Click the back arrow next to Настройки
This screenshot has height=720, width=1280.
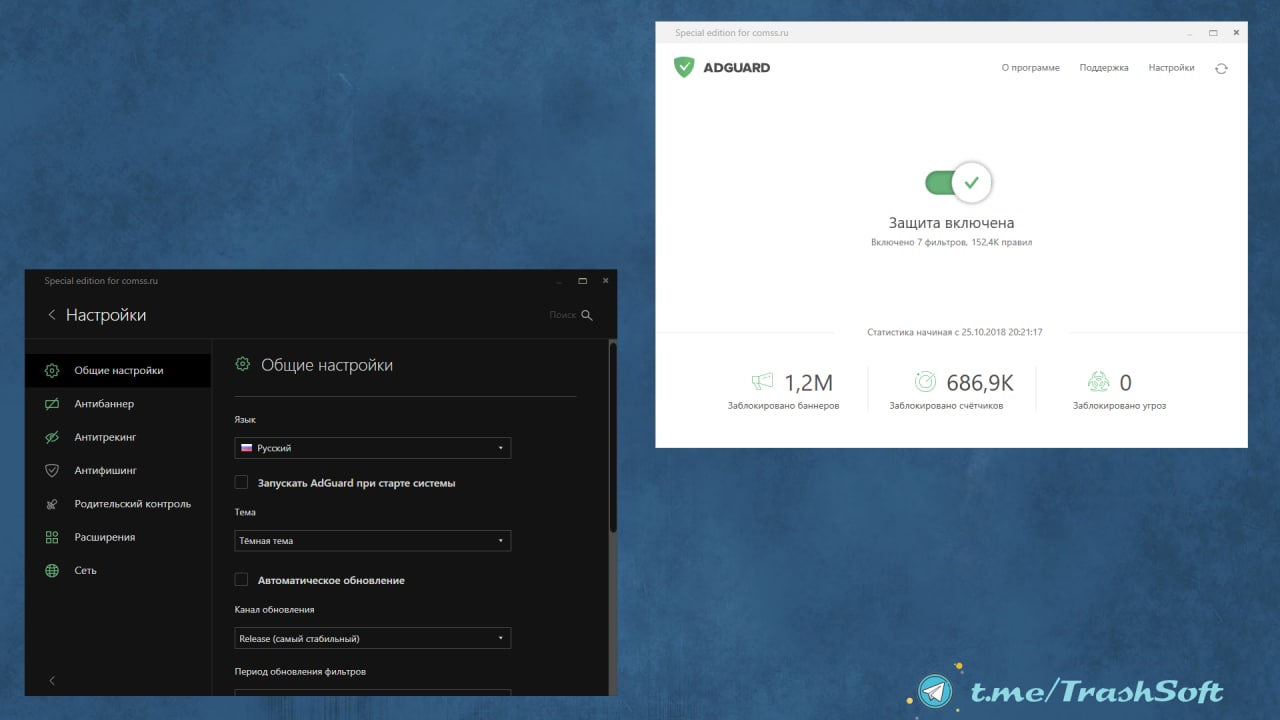pyautogui.click(x=52, y=315)
